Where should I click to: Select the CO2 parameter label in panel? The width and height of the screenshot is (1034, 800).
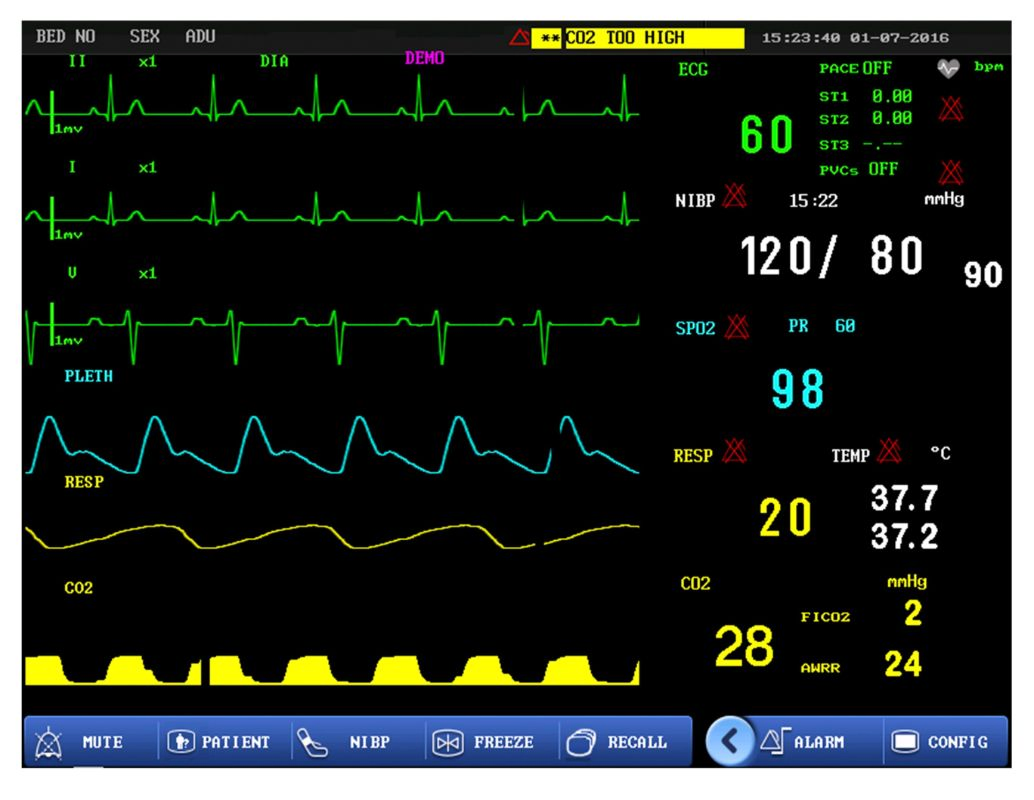pos(695,584)
